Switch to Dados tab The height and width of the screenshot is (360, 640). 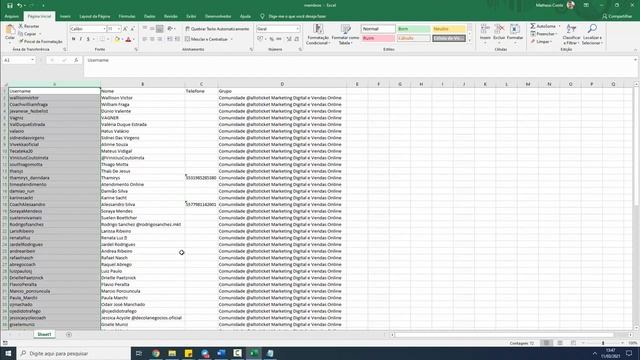coord(149,16)
